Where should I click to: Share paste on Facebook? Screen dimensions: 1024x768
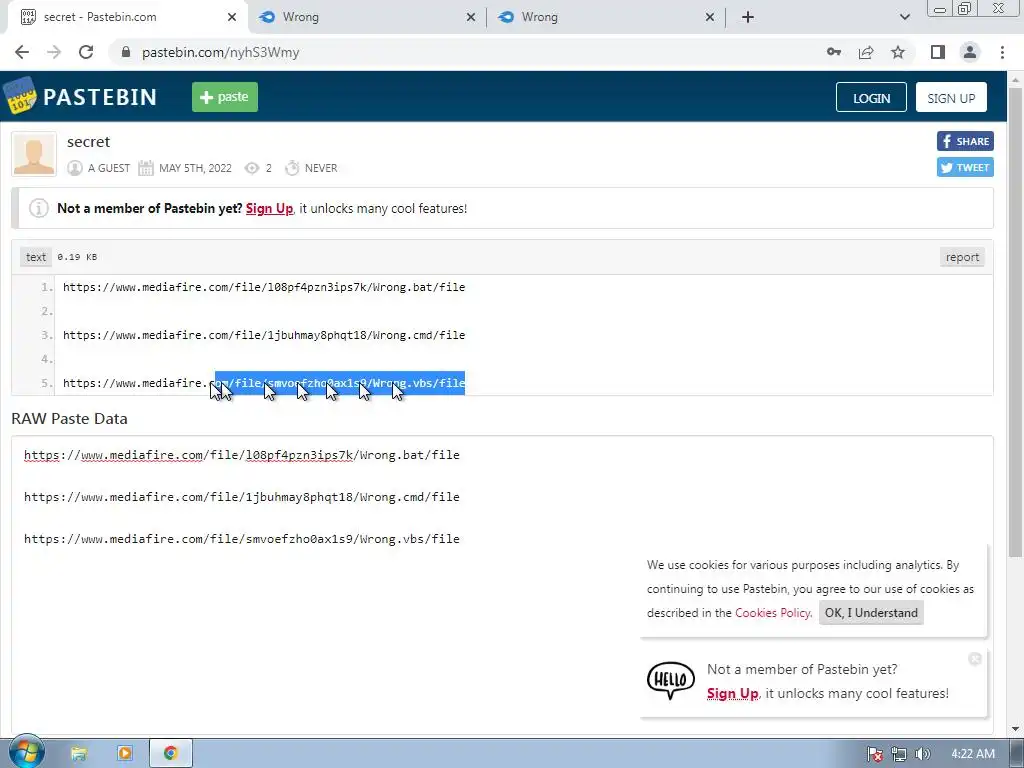point(965,141)
